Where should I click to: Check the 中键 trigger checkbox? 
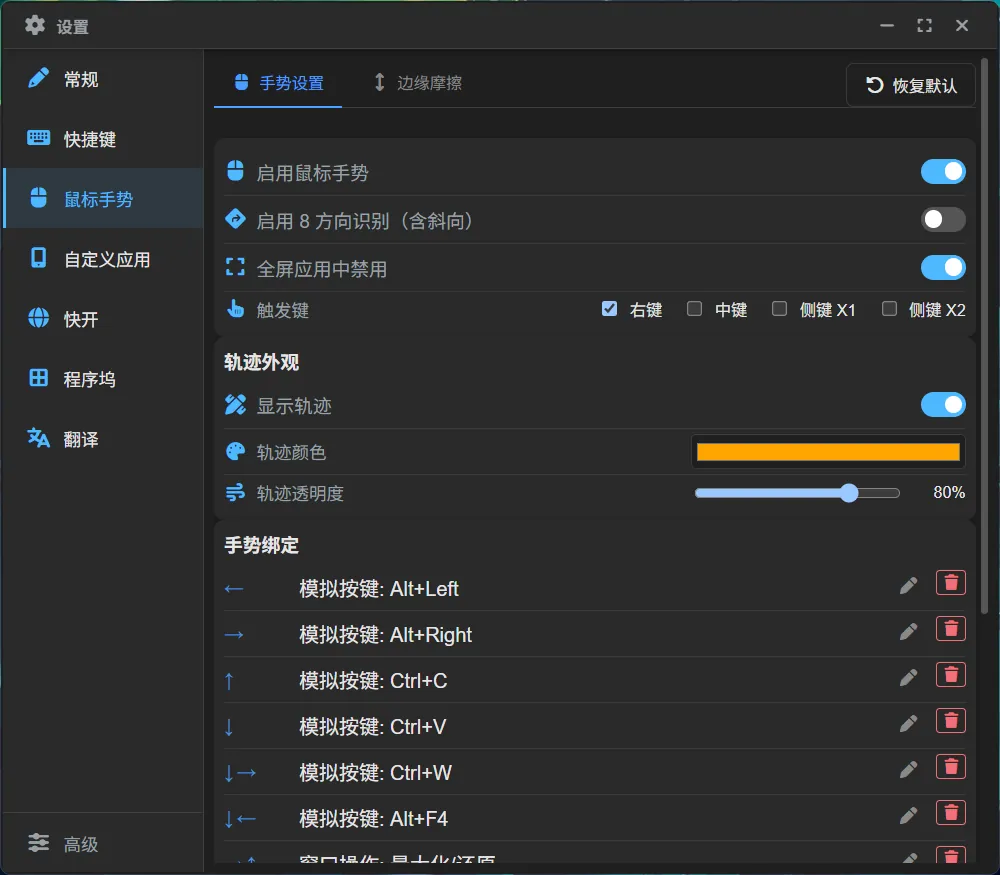(x=695, y=309)
